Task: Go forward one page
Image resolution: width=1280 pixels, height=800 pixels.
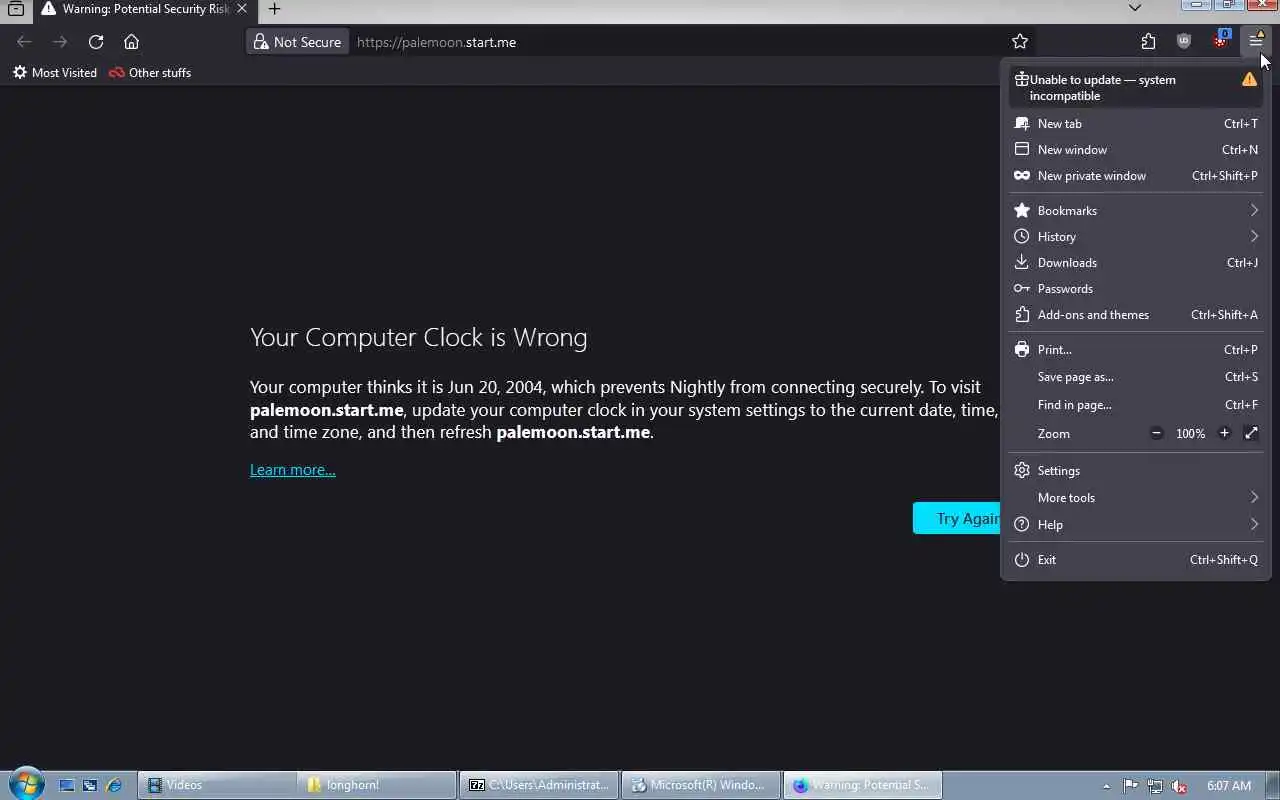Action: pyautogui.click(x=60, y=42)
